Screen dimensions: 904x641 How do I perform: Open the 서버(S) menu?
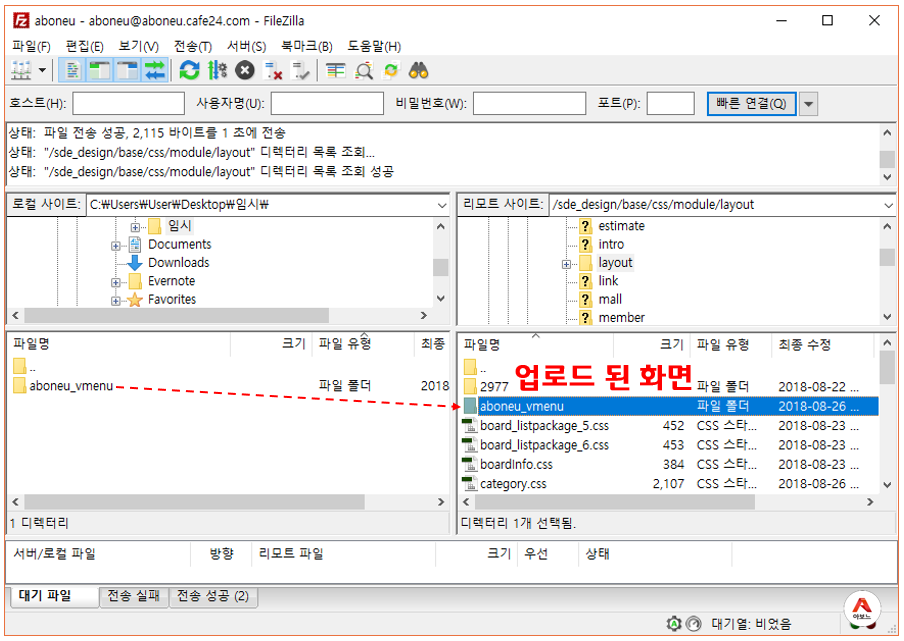pyautogui.click(x=246, y=46)
